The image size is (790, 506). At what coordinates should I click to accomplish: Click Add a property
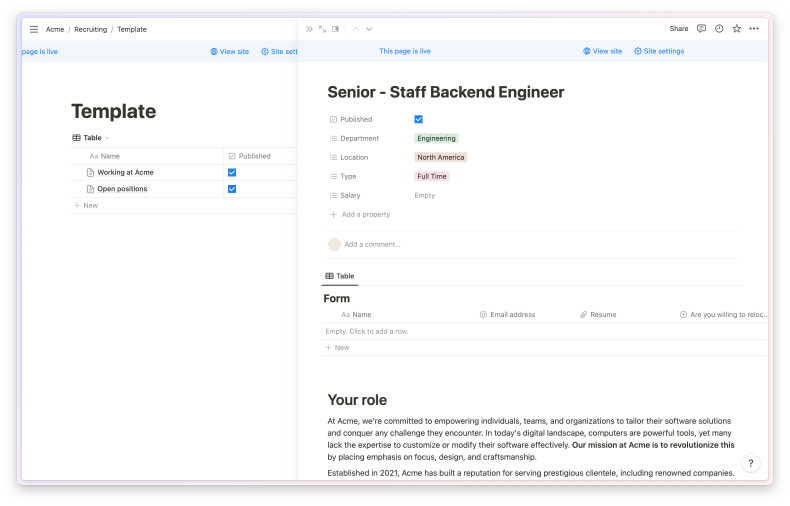pos(360,215)
